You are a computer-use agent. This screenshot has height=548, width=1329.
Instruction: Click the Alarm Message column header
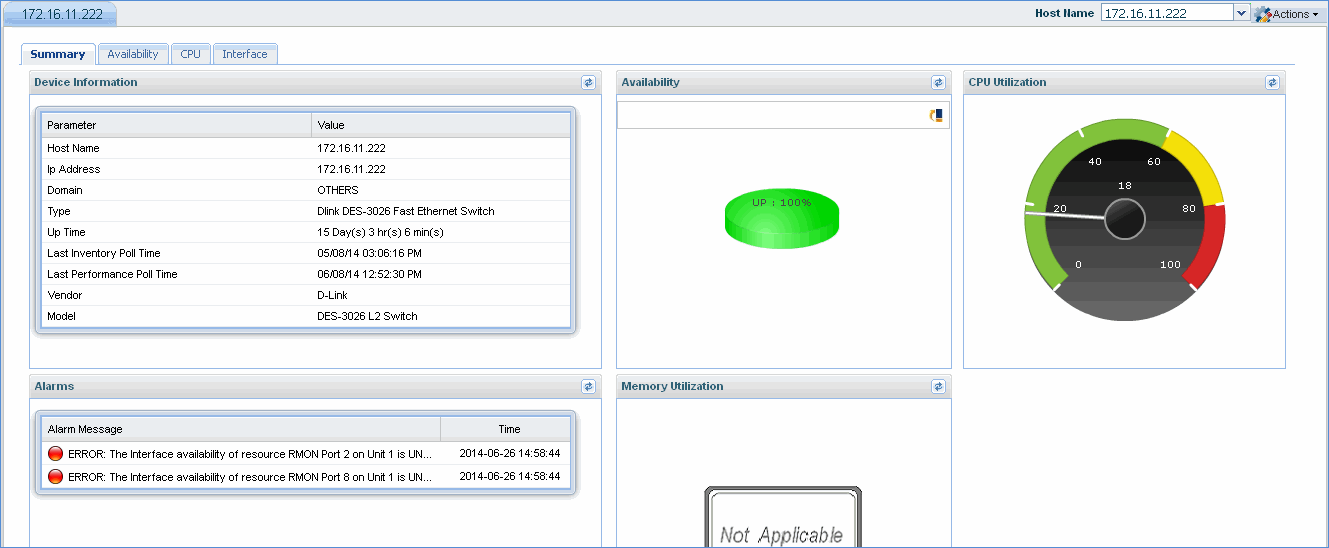tap(241, 429)
